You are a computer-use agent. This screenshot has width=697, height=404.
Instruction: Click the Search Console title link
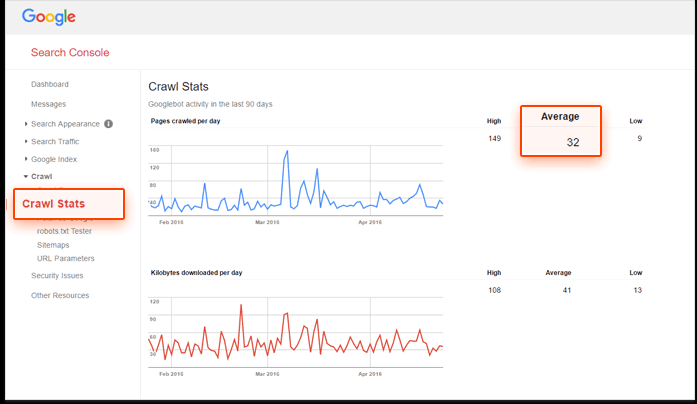point(70,52)
